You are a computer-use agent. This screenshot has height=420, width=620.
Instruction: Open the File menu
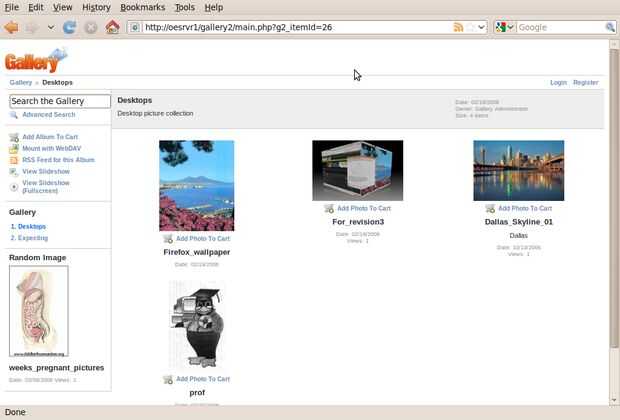(11, 8)
